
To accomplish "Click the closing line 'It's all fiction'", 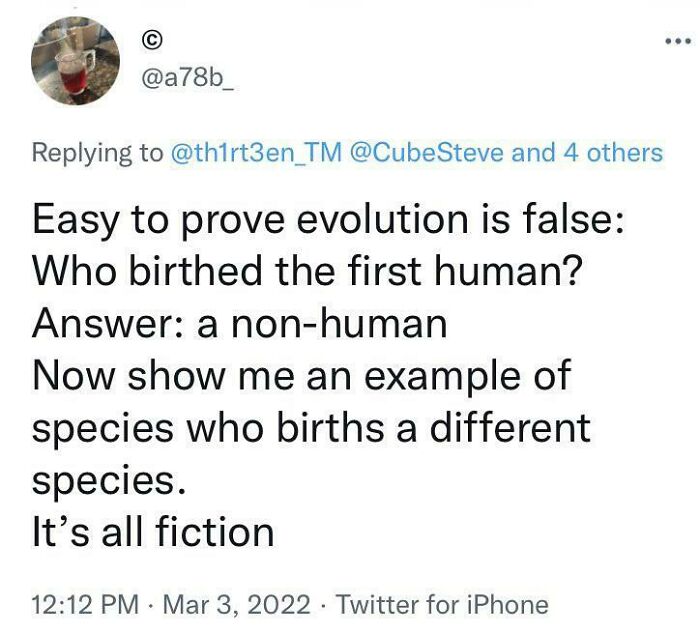I will 153,531.
